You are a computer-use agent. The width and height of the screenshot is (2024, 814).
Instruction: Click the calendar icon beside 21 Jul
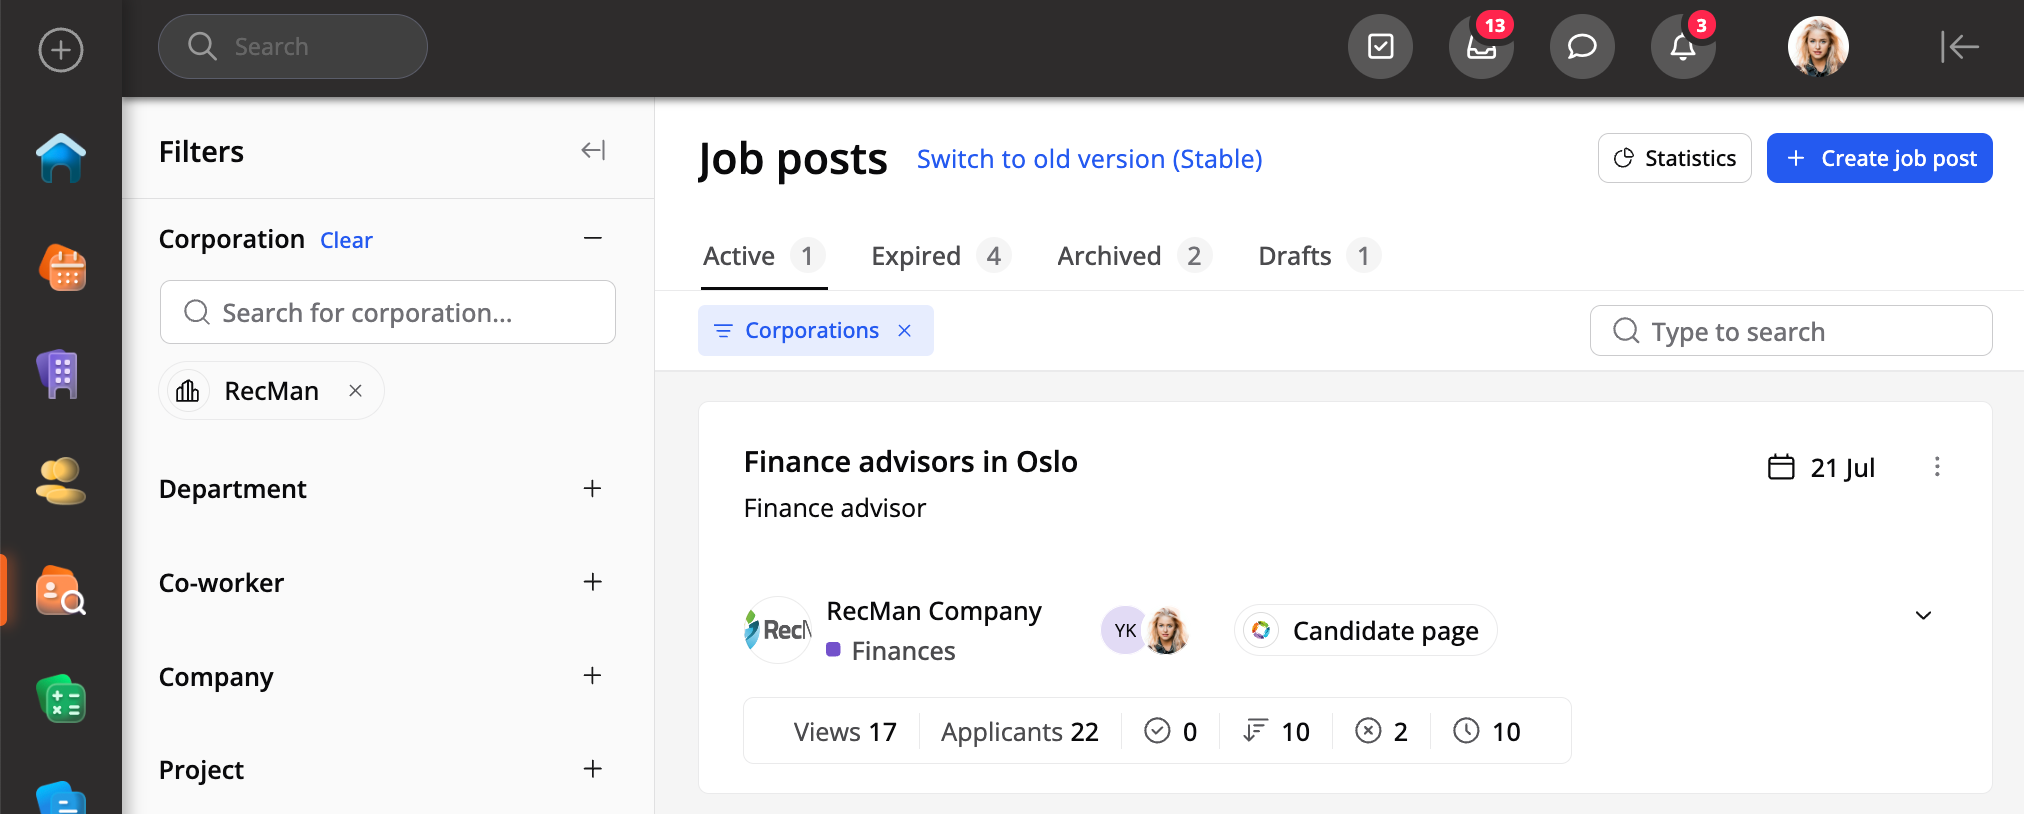[1781, 467]
